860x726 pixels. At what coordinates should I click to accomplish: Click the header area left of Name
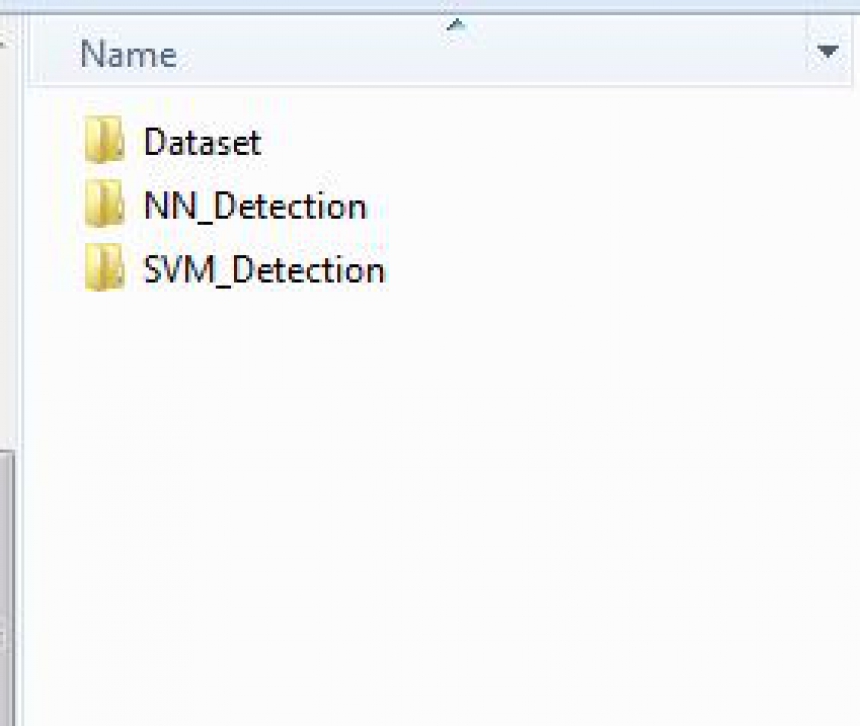52,54
